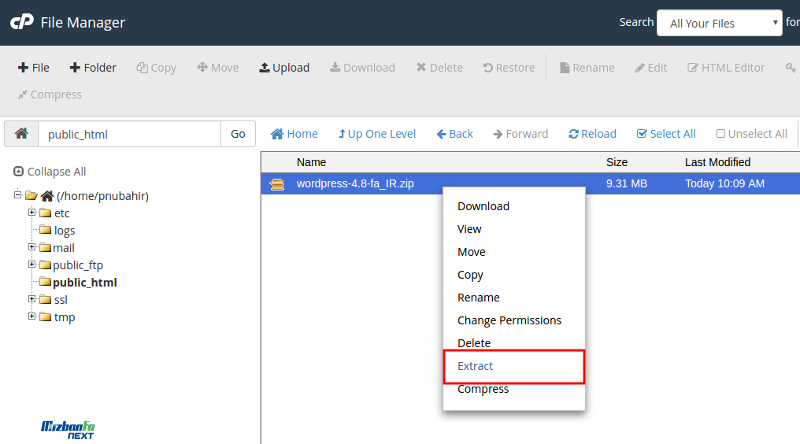The height and width of the screenshot is (444, 800).
Task: Reload the file listing
Action: 592,134
